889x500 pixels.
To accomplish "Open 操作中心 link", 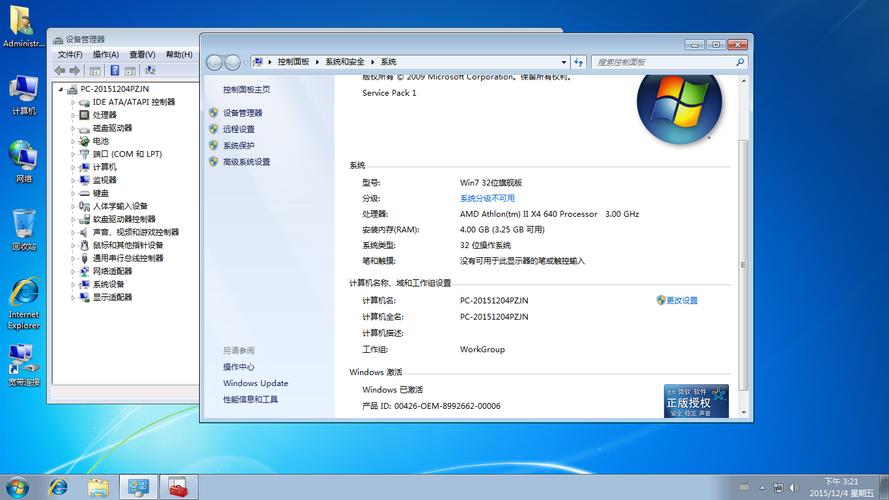I will tap(239, 367).
